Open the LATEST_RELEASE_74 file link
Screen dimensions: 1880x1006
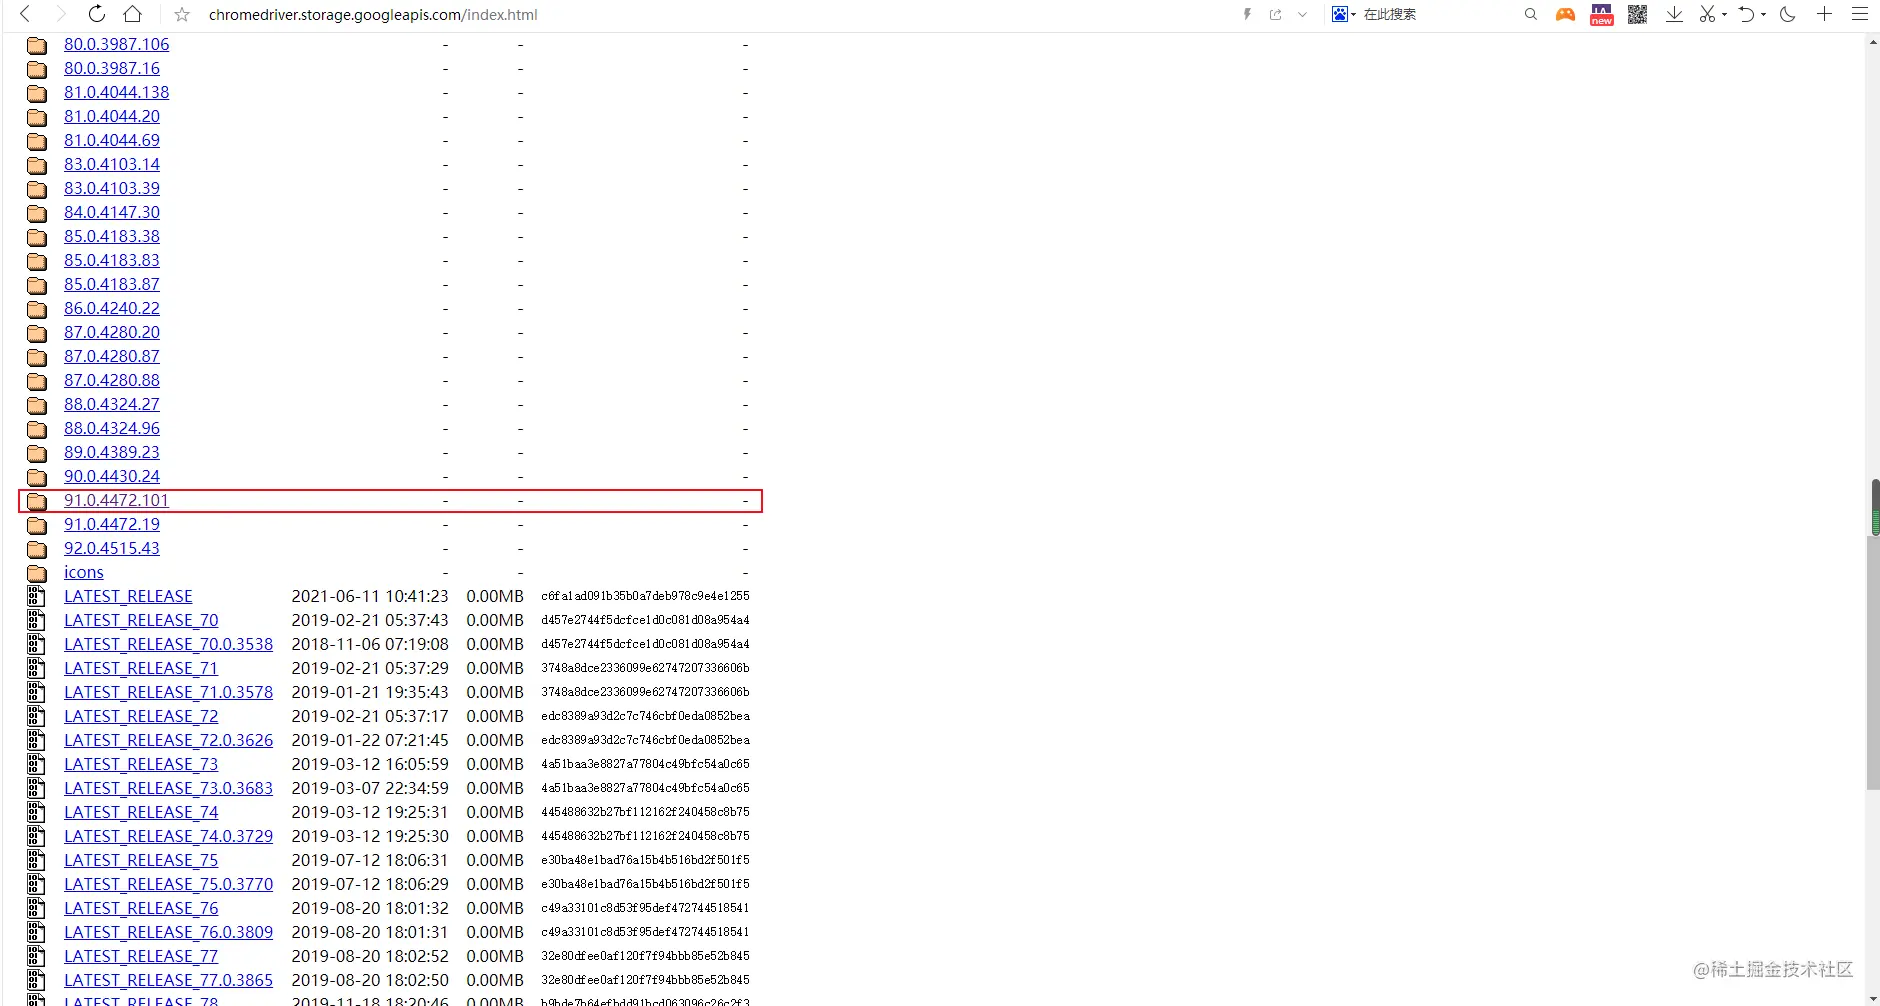pyautogui.click(x=141, y=812)
